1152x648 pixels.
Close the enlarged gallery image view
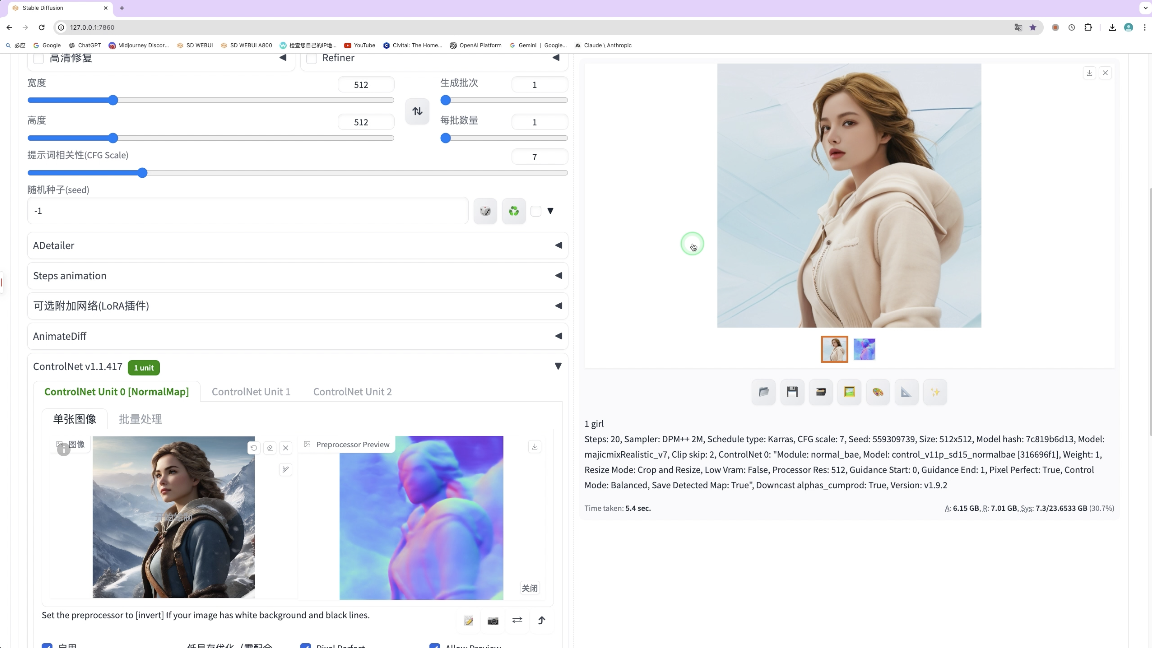1105,73
